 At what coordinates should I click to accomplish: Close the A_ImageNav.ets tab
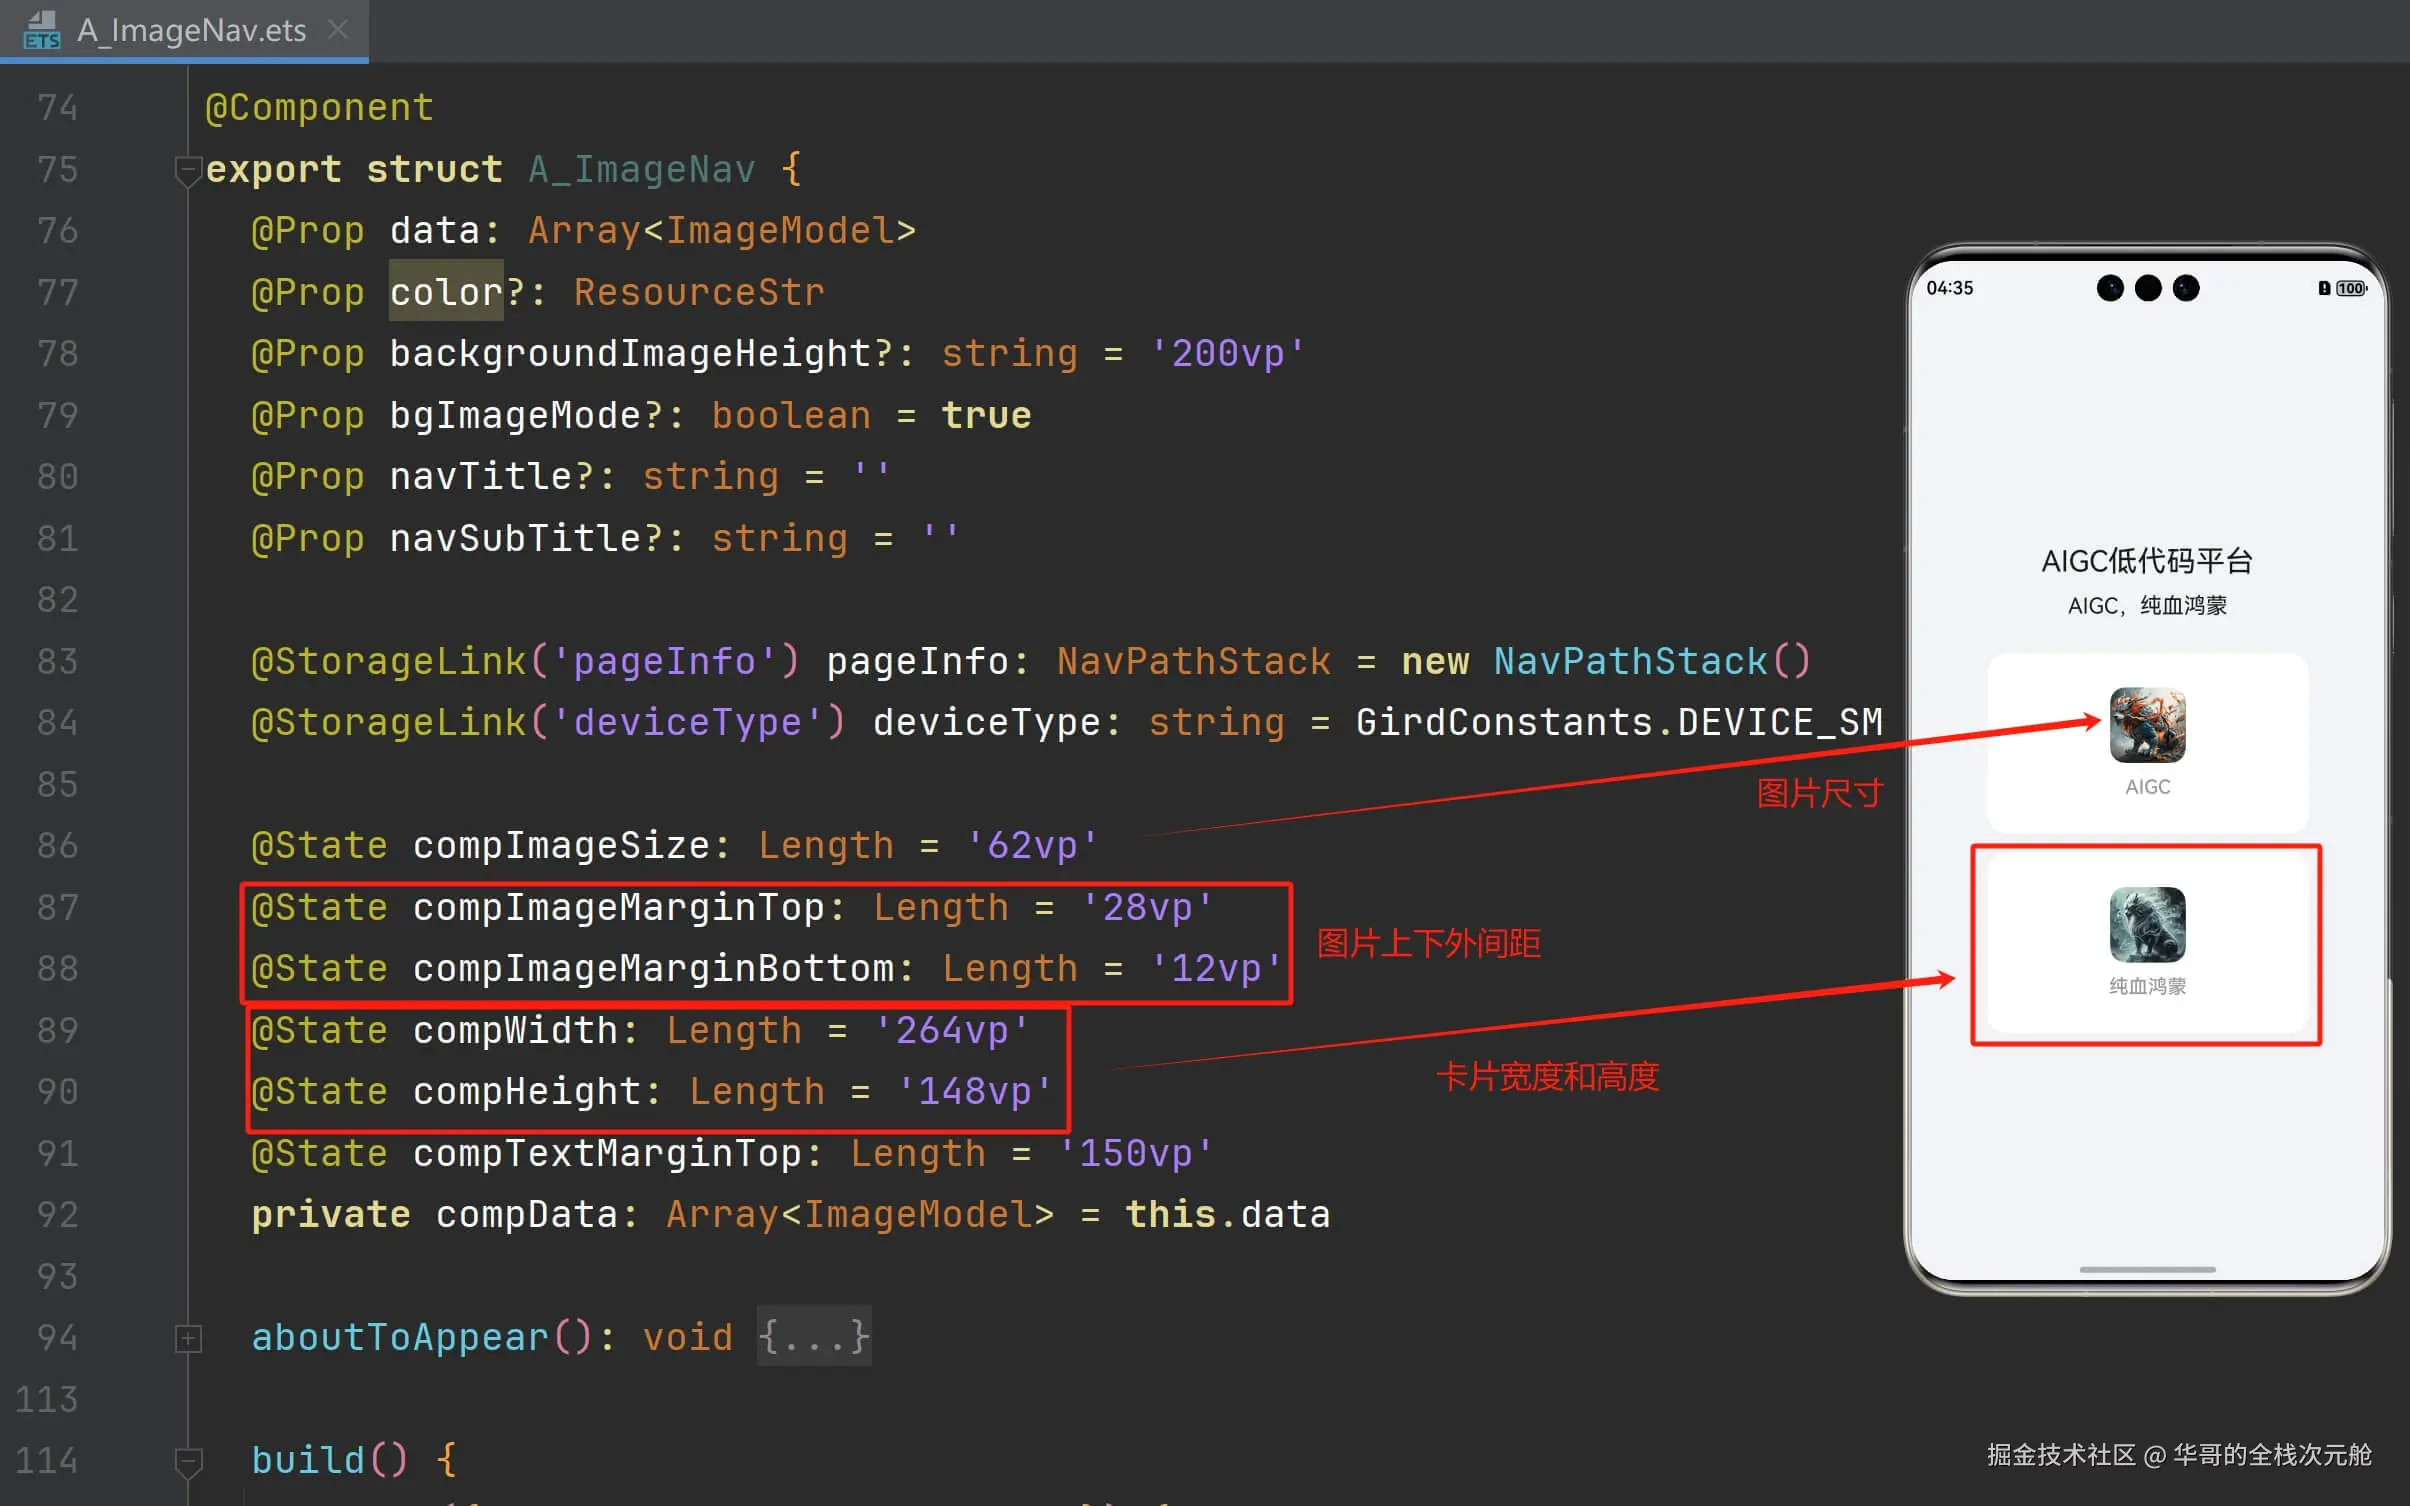pyautogui.click(x=339, y=30)
